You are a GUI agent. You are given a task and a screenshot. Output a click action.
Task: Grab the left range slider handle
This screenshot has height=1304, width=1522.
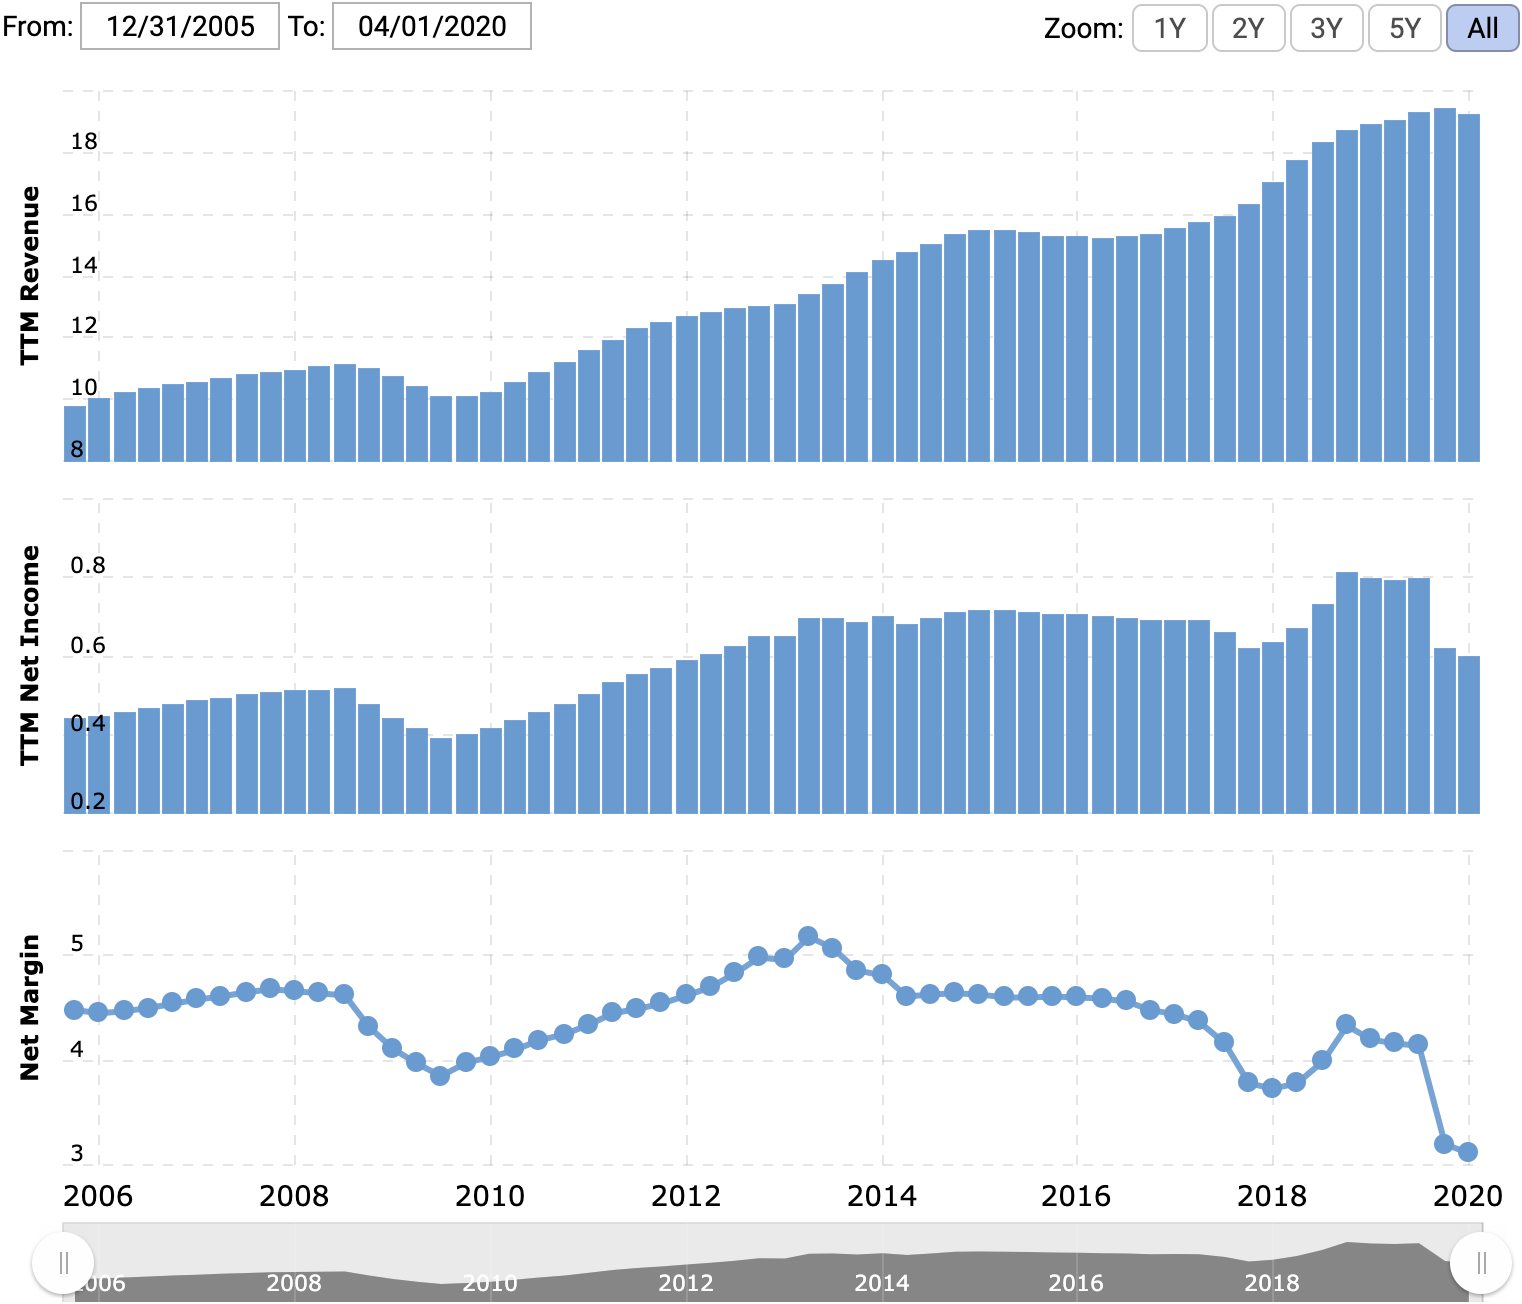coord(63,1263)
